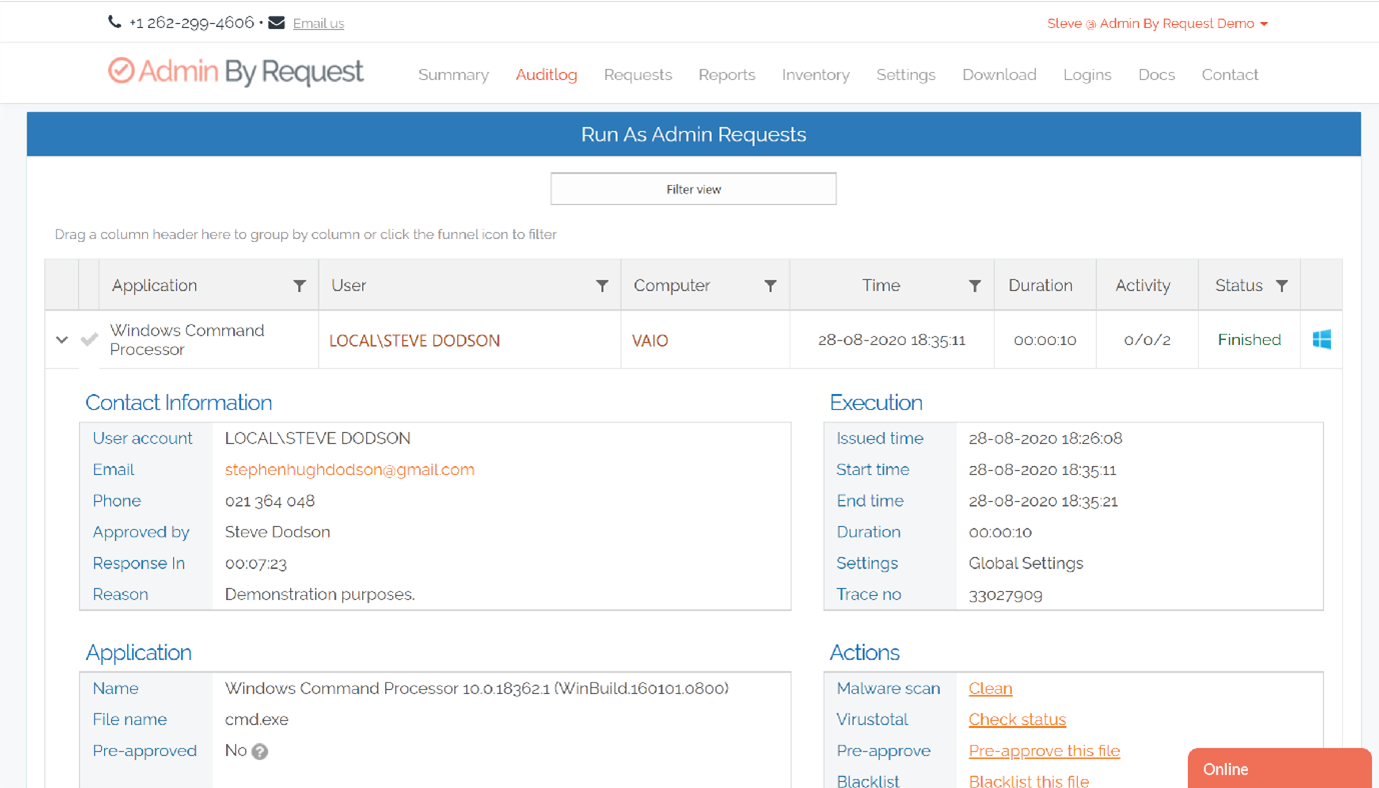Click the Blacklist this file link
The width and height of the screenshot is (1379, 788).
(1029, 780)
